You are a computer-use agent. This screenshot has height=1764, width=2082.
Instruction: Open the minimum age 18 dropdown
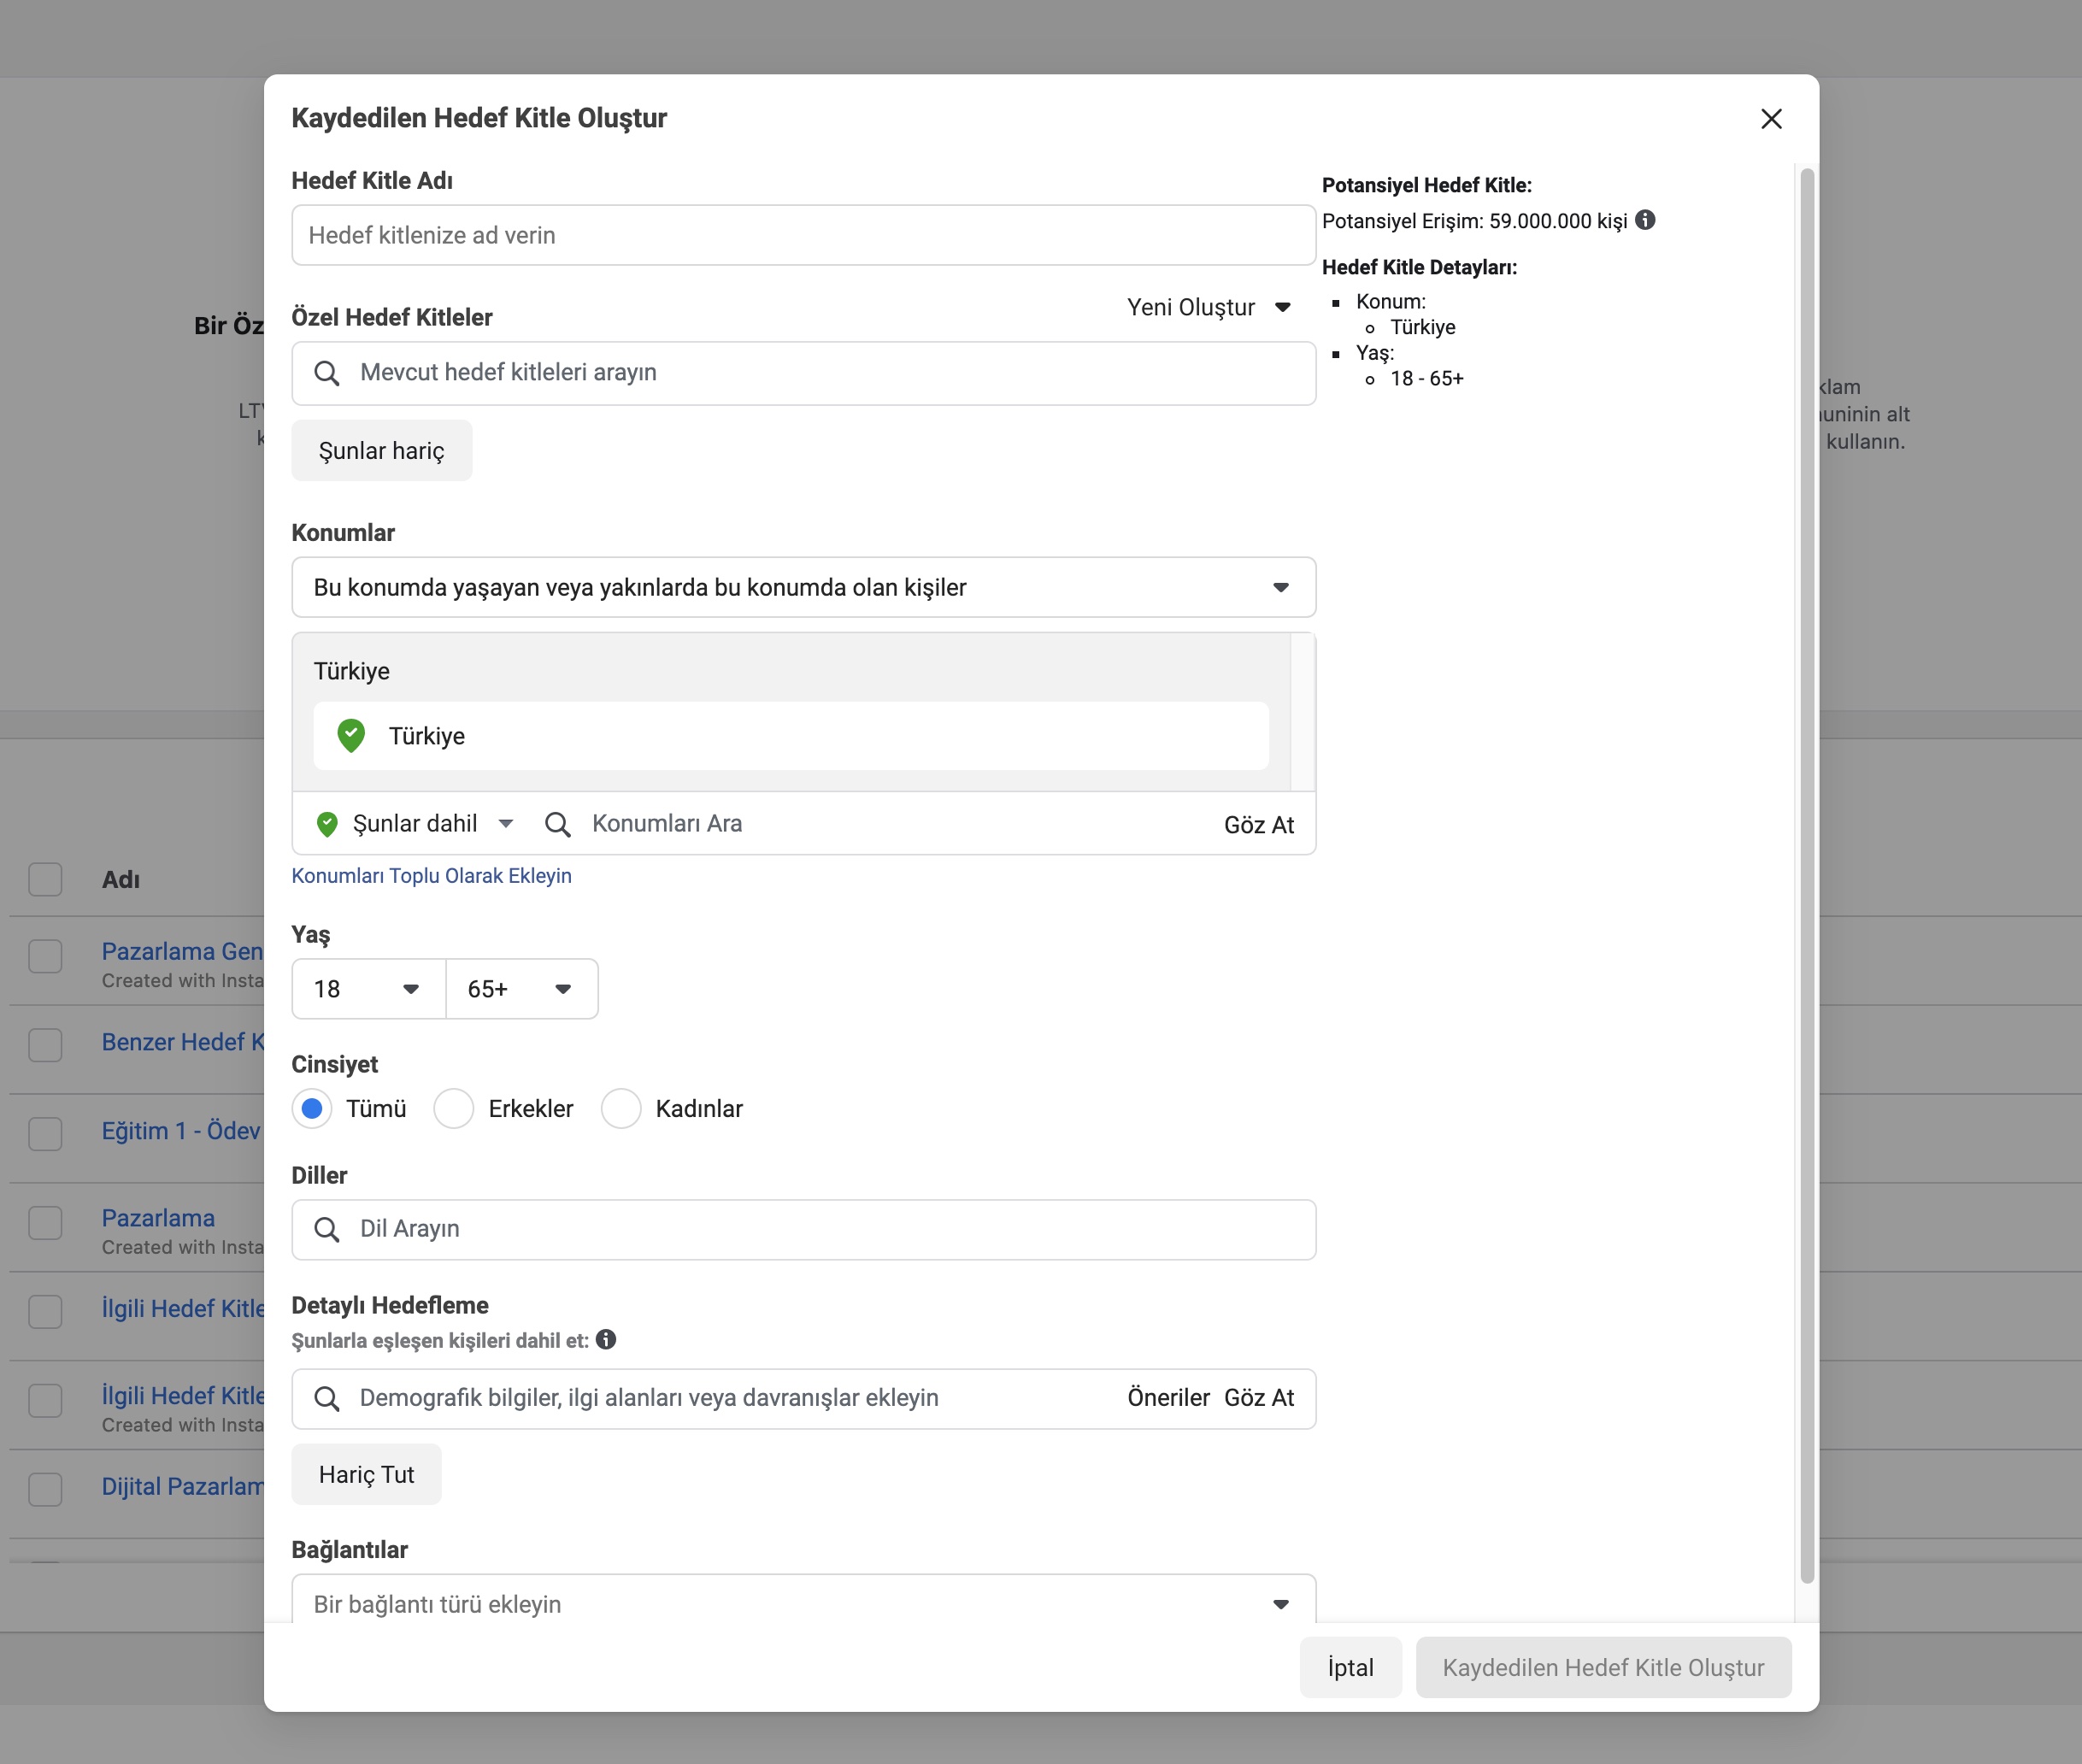pos(368,989)
